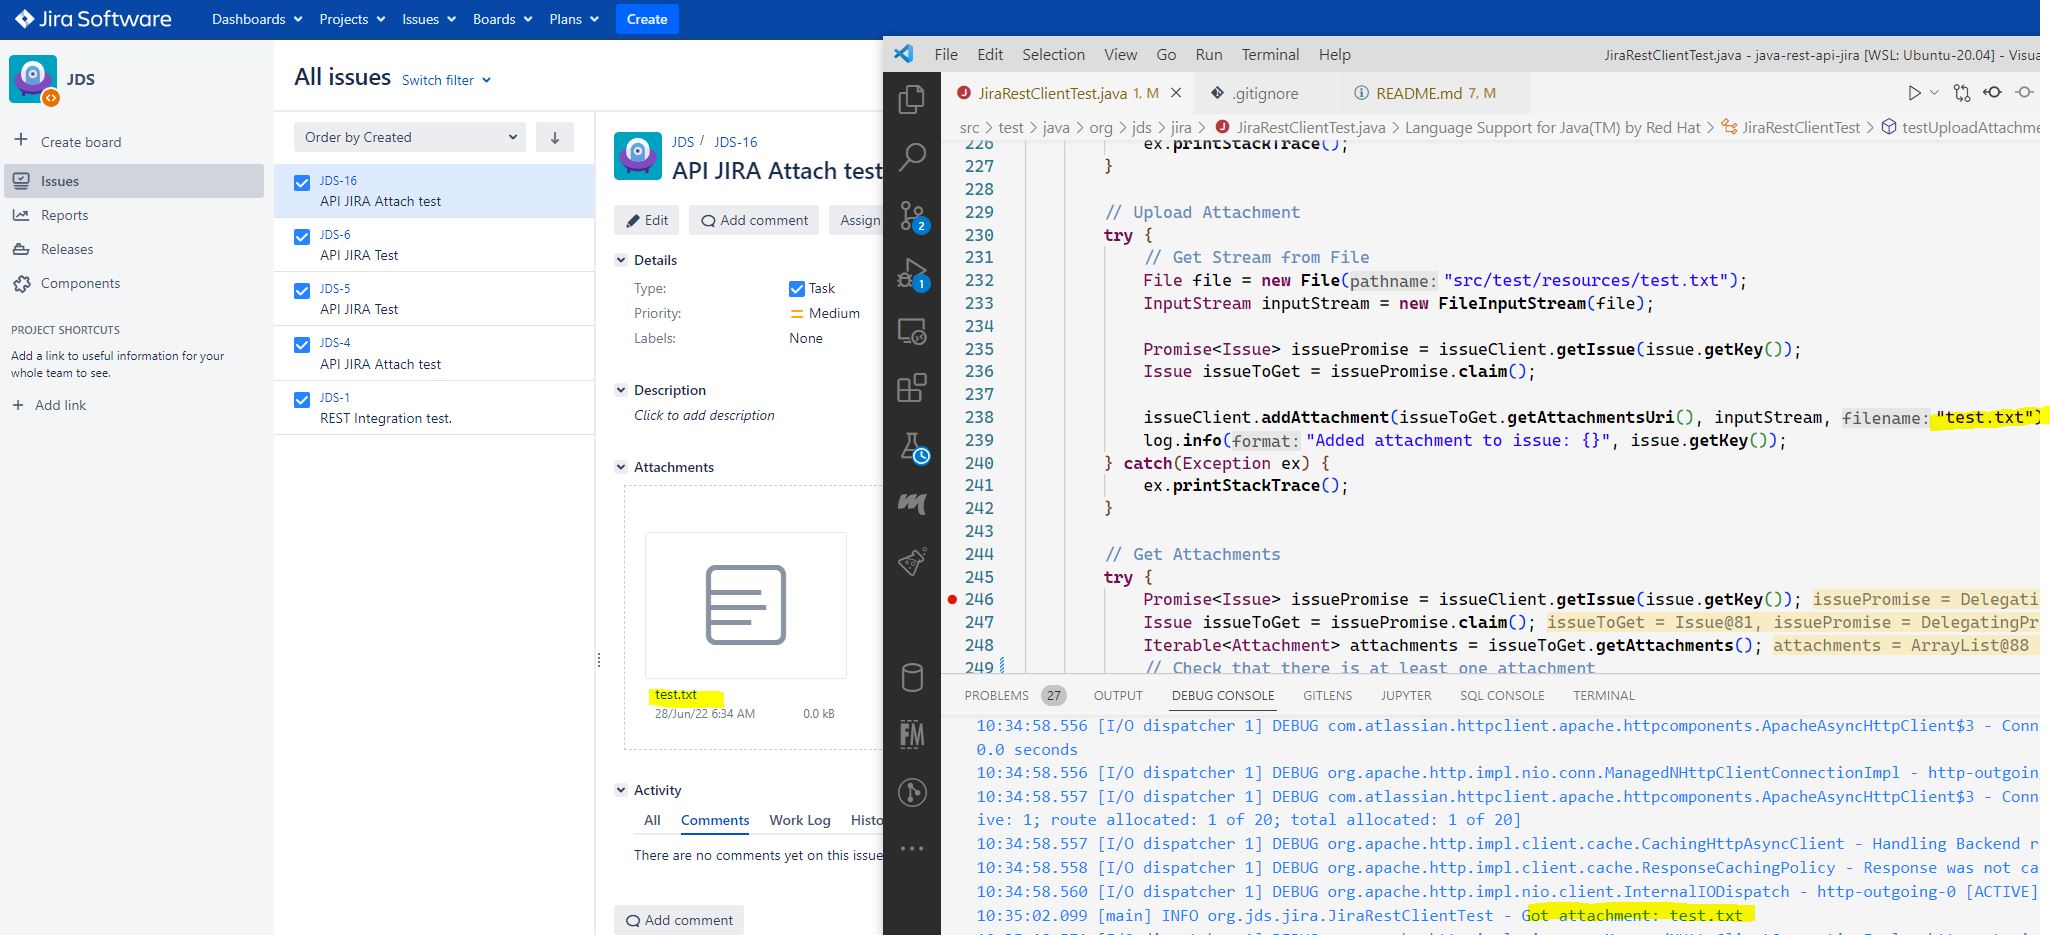Click the Run Java play icon

(1913, 93)
